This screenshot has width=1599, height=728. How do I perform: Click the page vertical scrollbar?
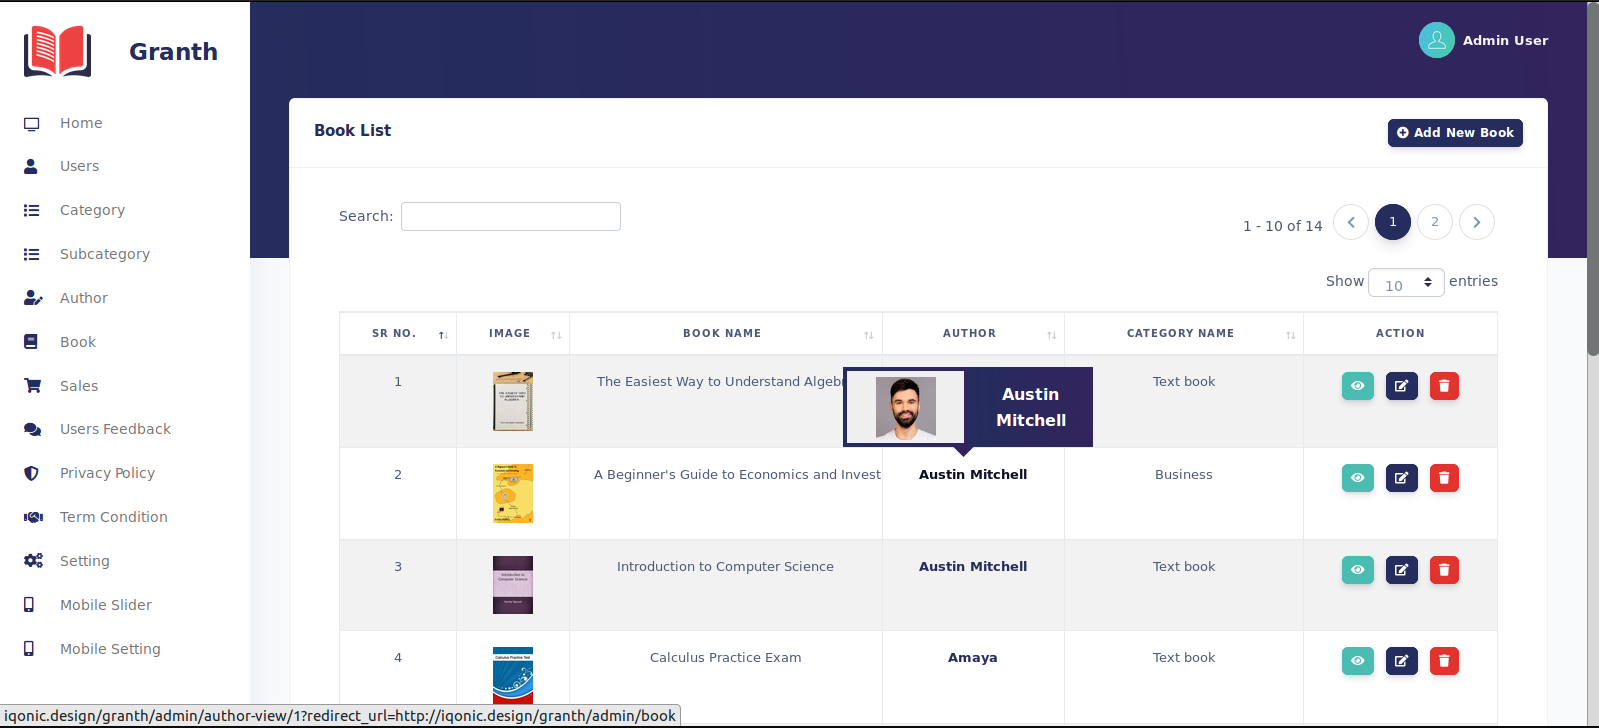(1593, 178)
